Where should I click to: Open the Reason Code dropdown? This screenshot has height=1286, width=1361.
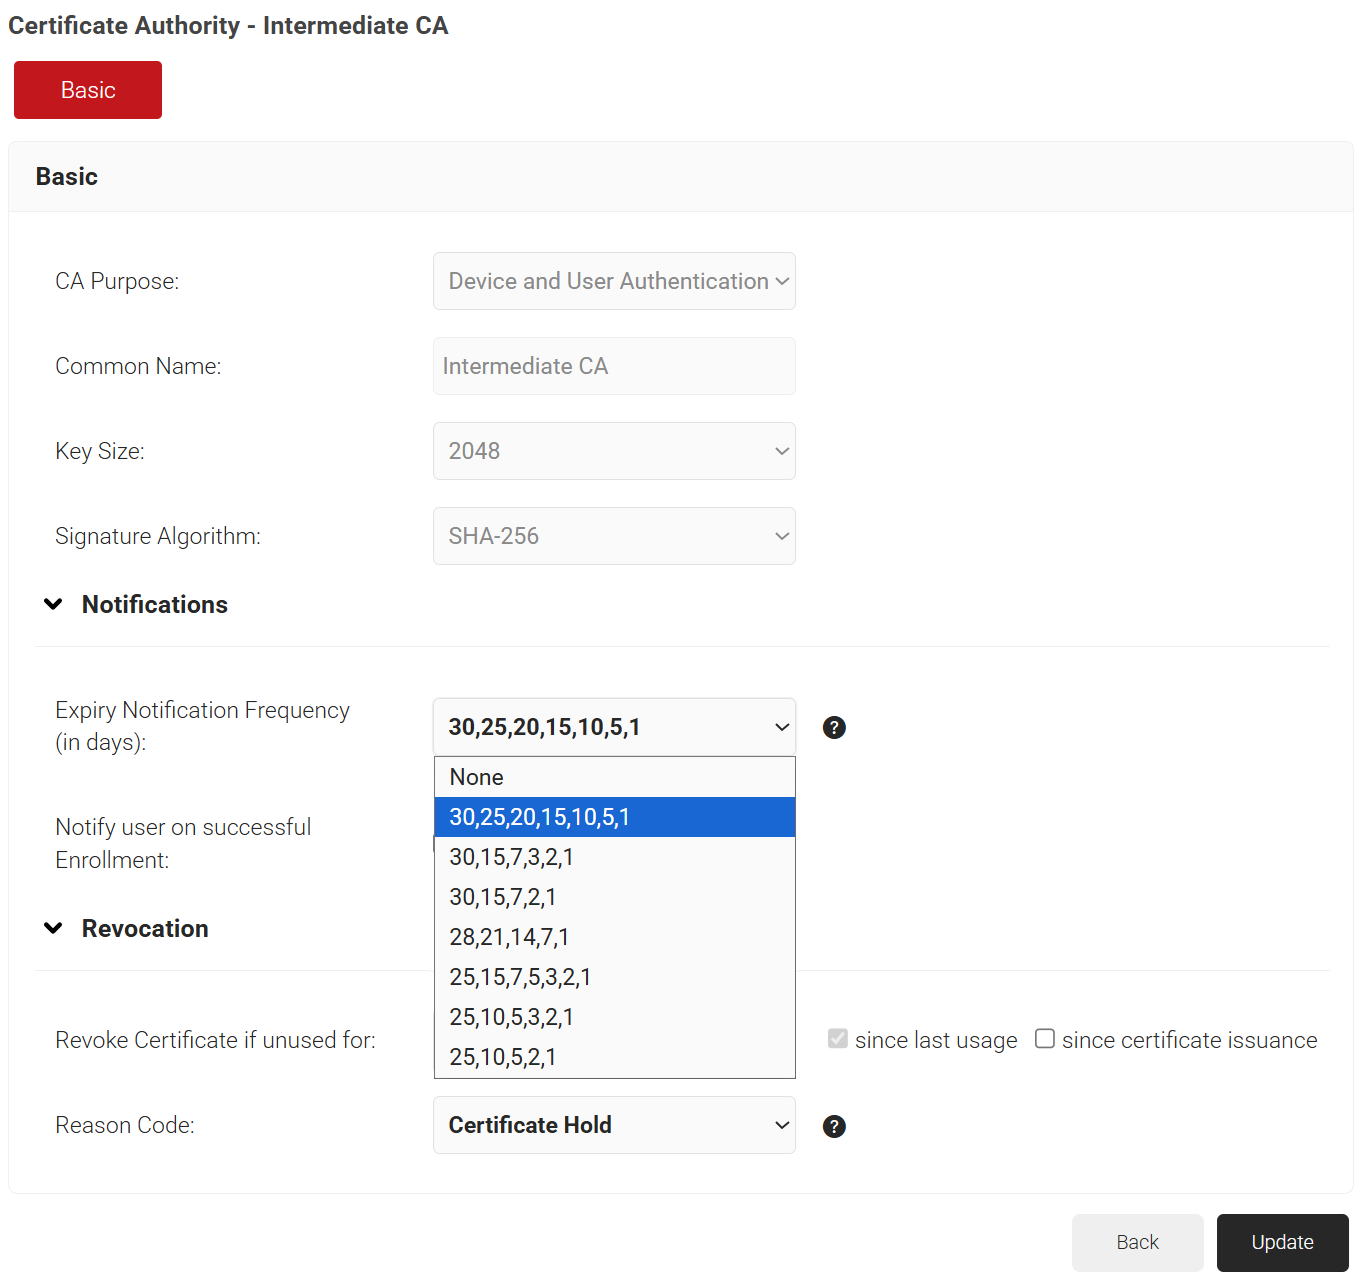[614, 1125]
